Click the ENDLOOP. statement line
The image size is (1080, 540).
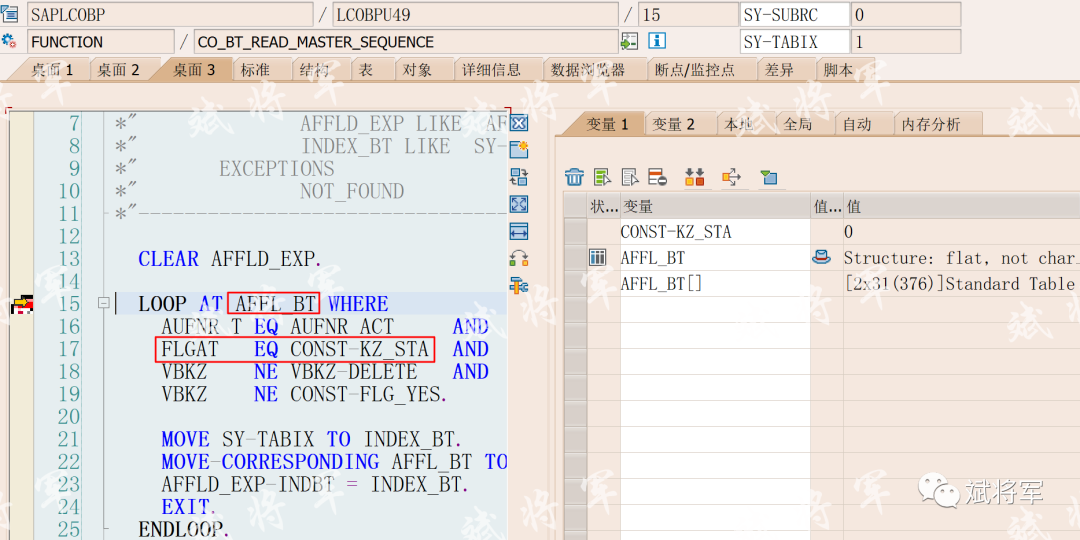tap(184, 529)
